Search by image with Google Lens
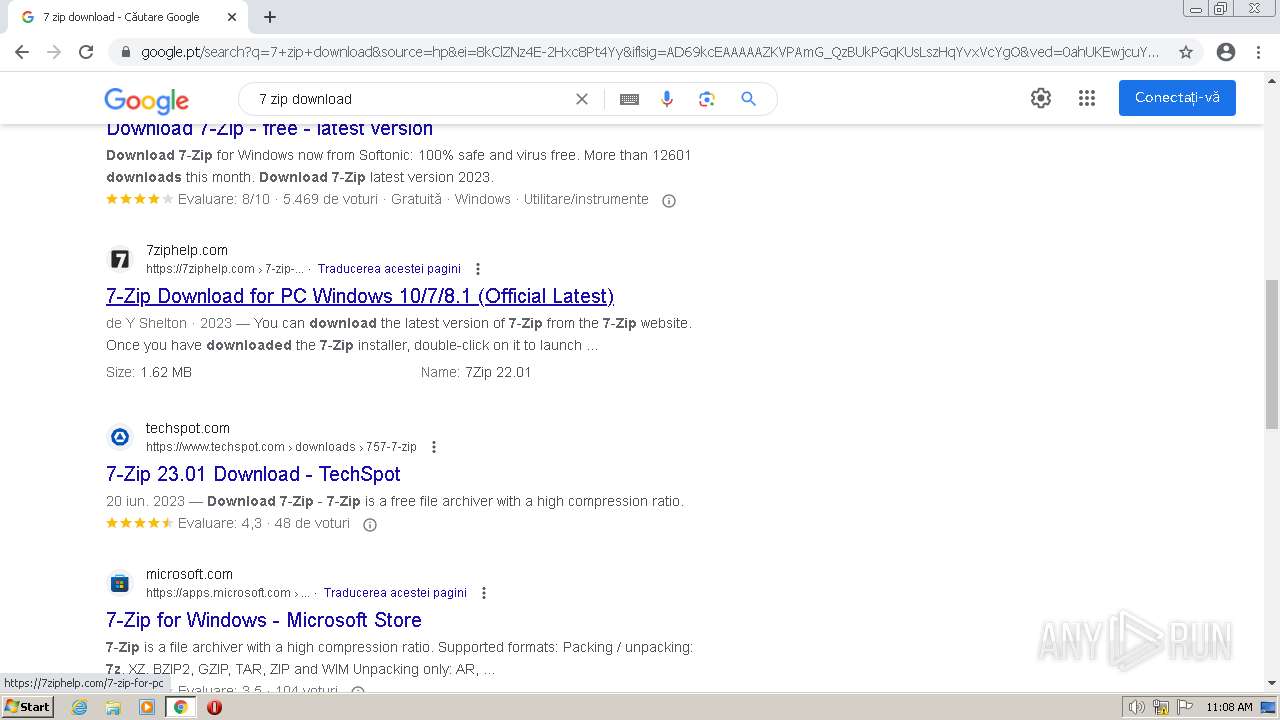This screenshot has width=1280, height=720. [707, 99]
